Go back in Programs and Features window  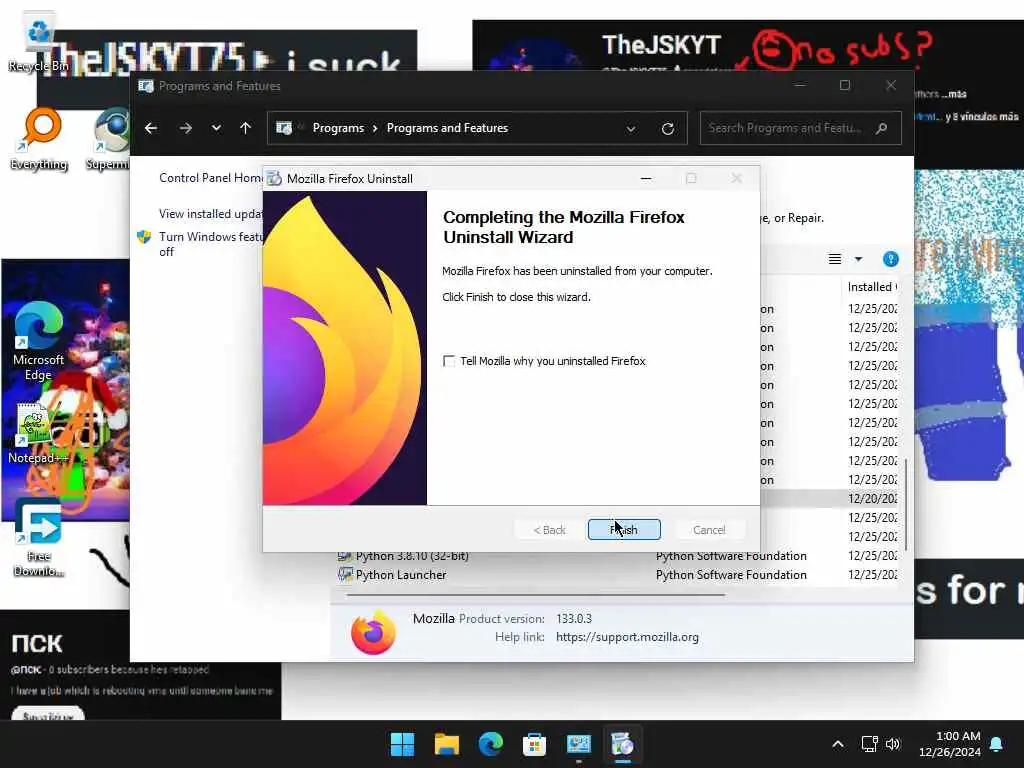pos(151,128)
